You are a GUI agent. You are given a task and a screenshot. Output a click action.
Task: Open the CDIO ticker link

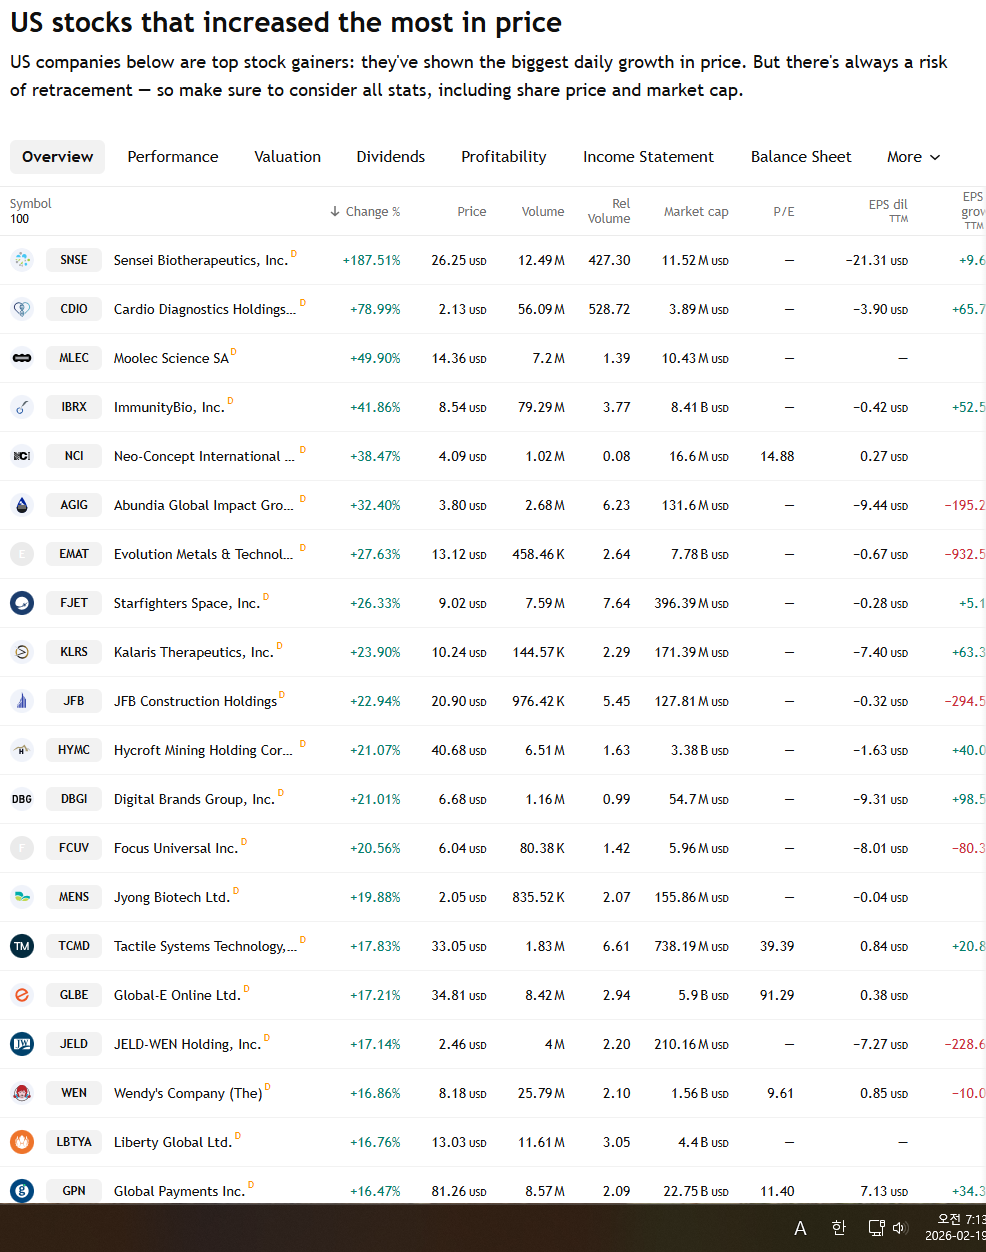pyautogui.click(x=74, y=309)
